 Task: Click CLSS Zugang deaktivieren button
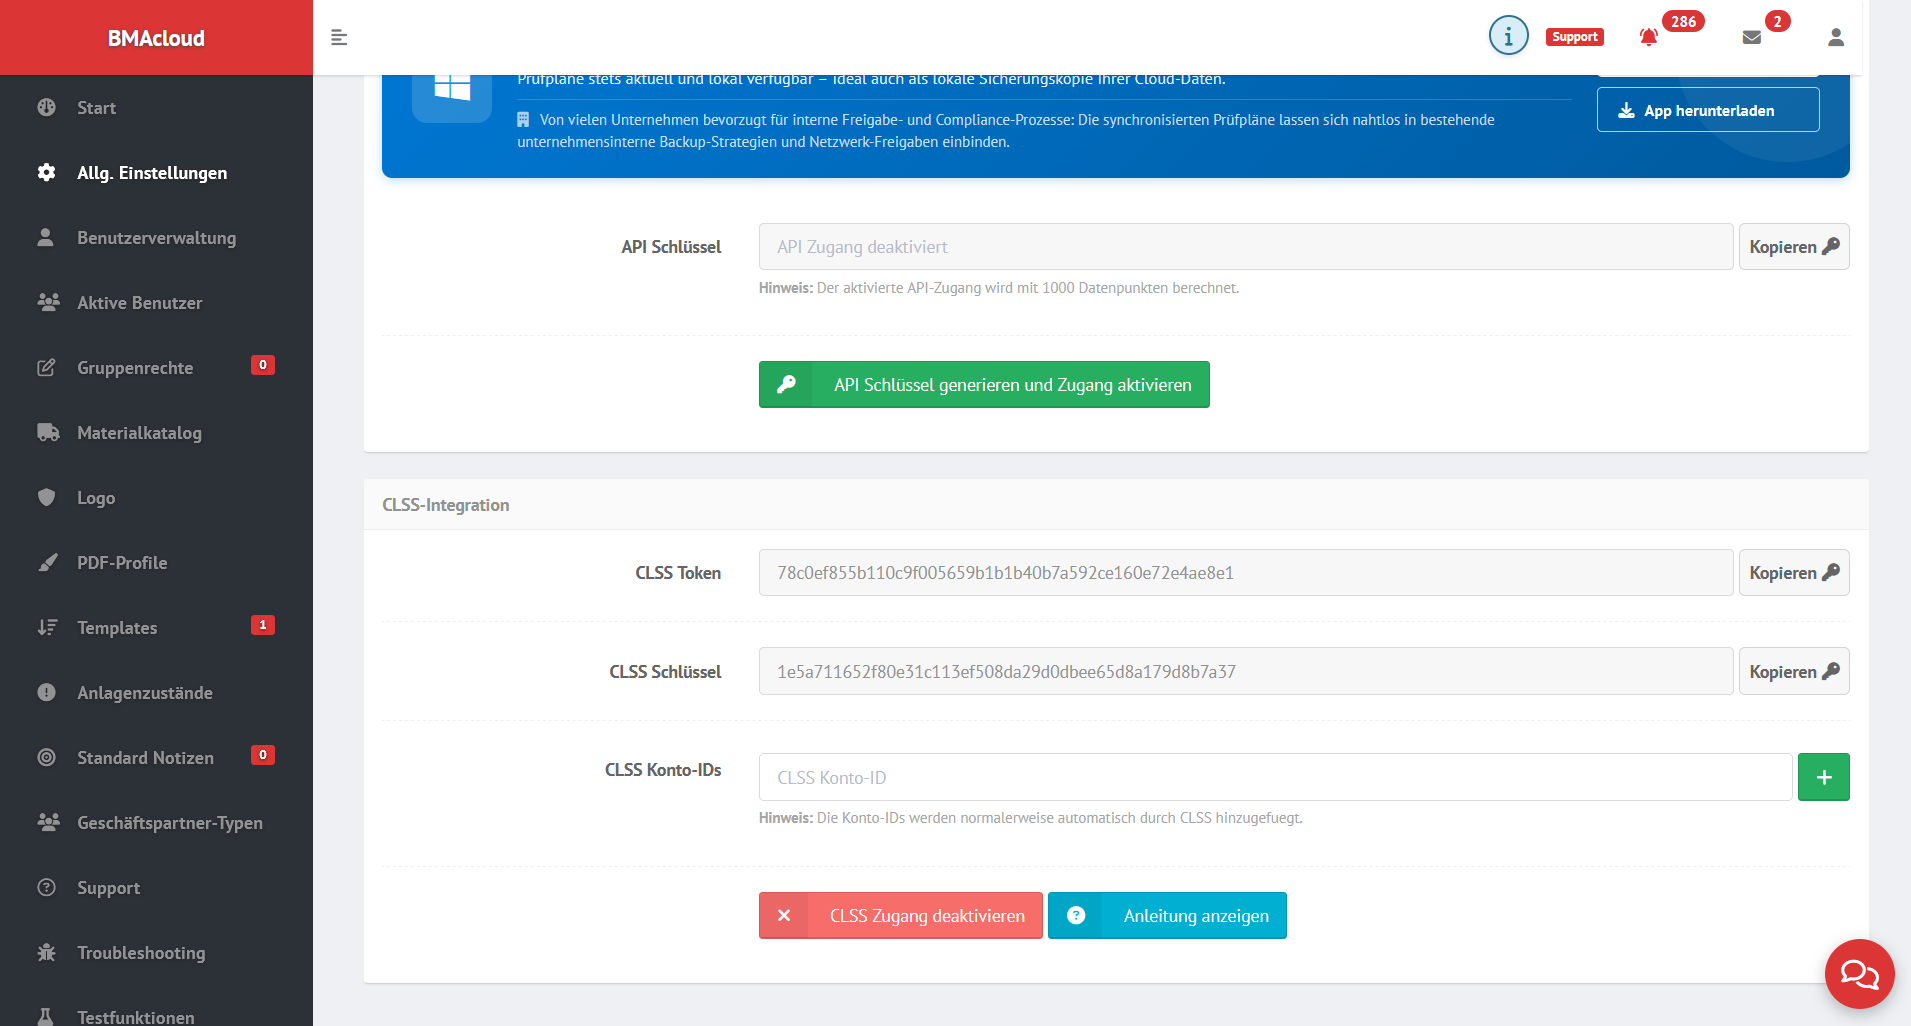901,916
